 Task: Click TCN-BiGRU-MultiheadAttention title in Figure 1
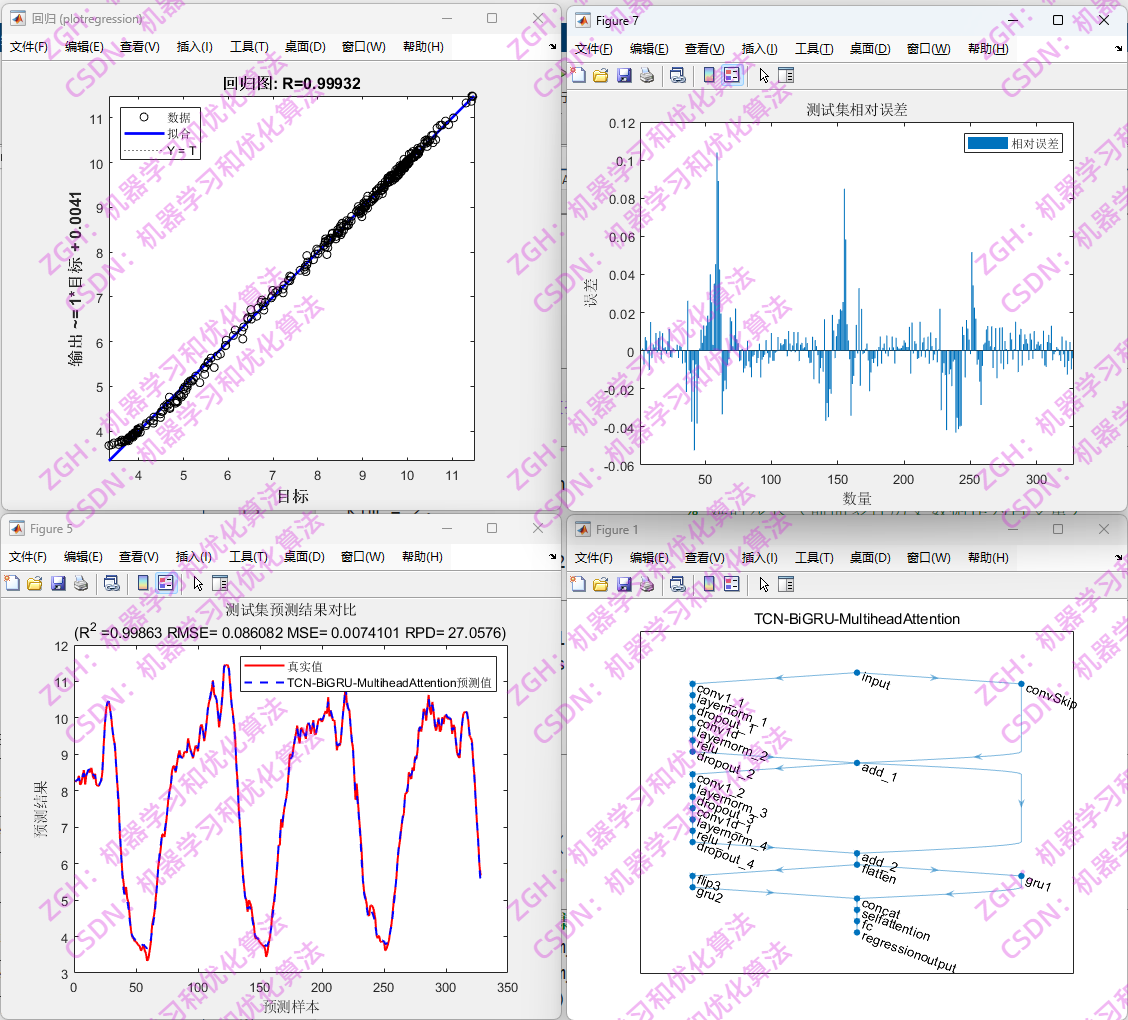click(857, 619)
